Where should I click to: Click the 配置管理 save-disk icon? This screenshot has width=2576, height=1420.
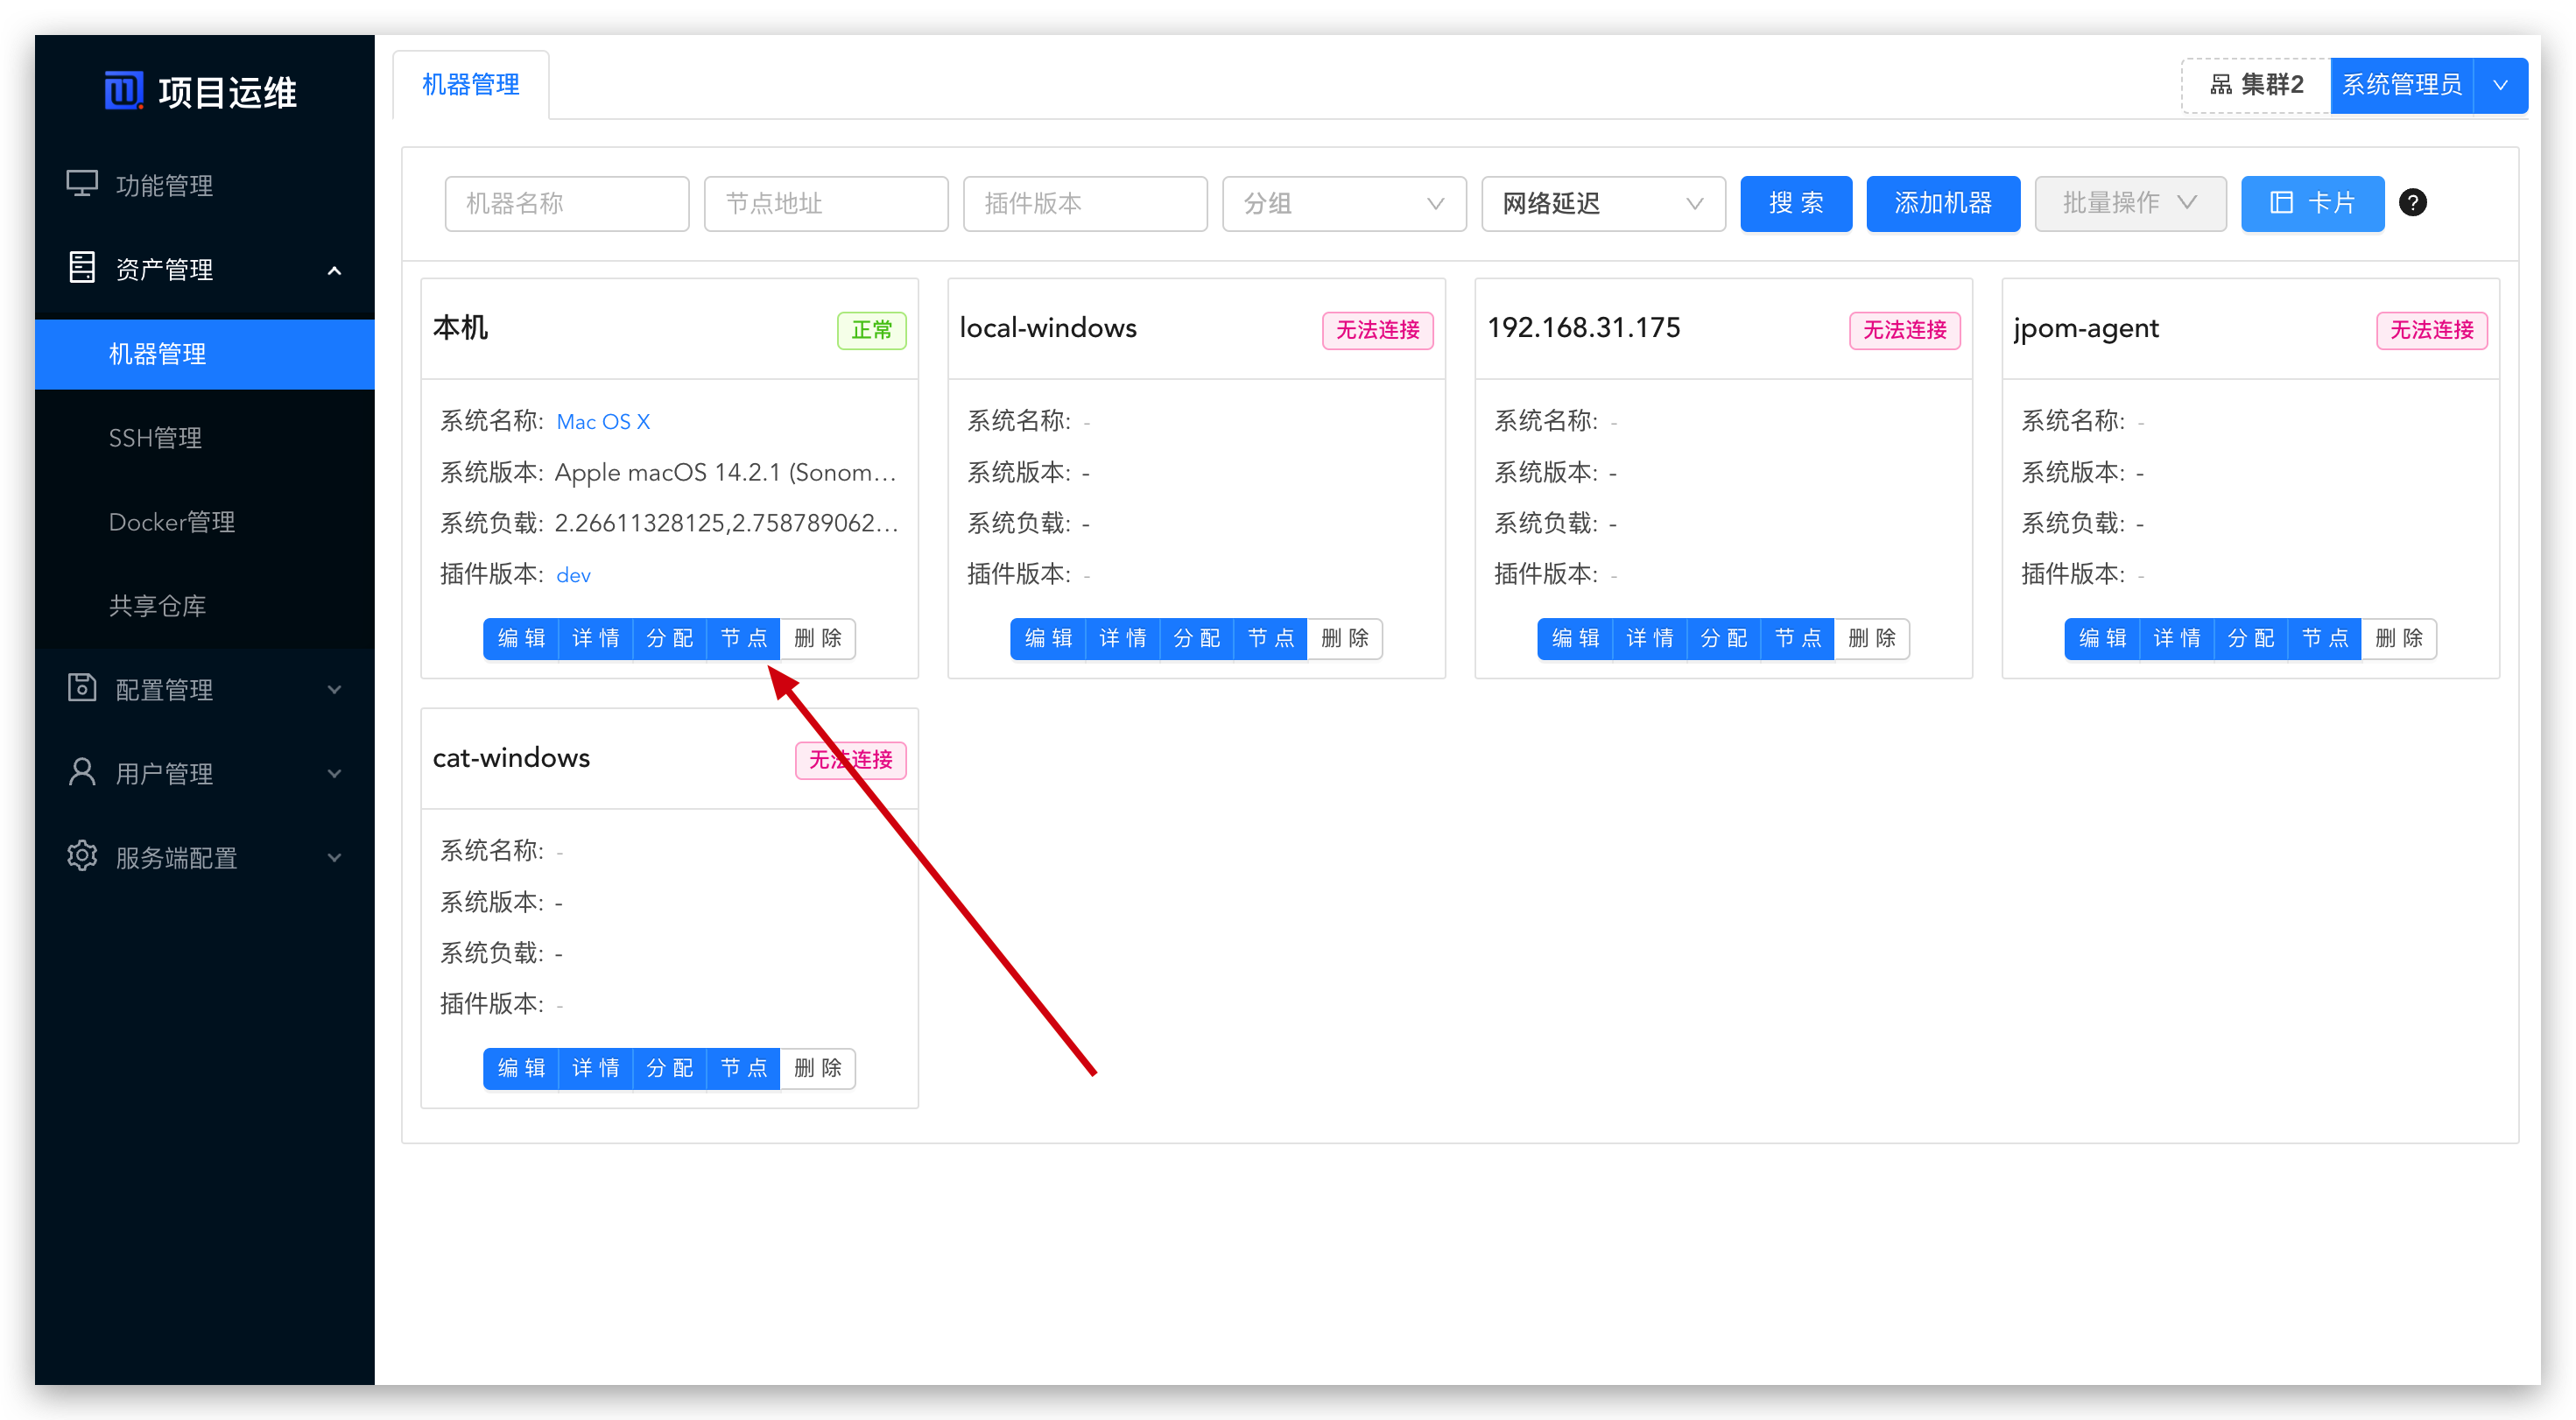coord(82,688)
